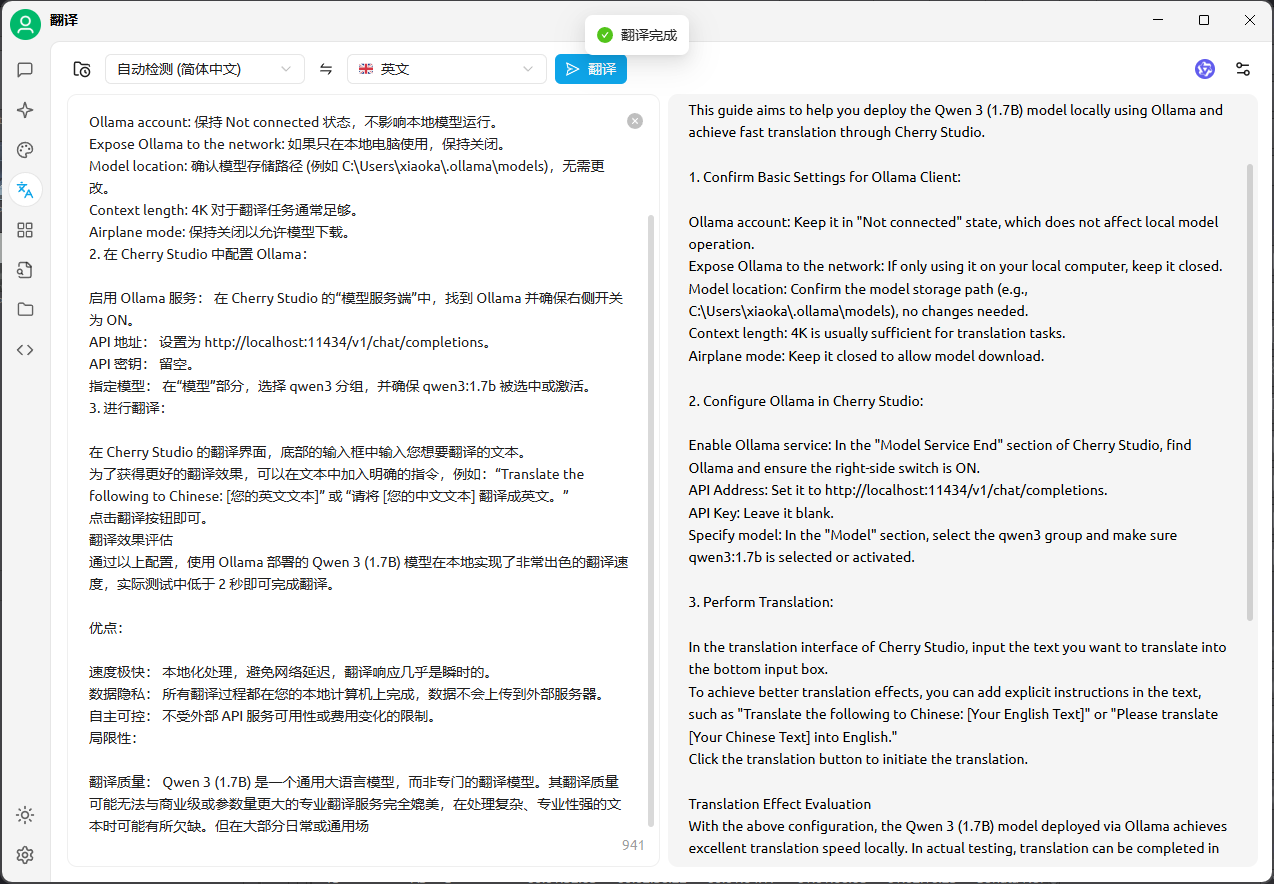Image resolution: width=1274 pixels, height=884 pixels.
Task: Click the translated output scrollbar
Action: [1249, 392]
